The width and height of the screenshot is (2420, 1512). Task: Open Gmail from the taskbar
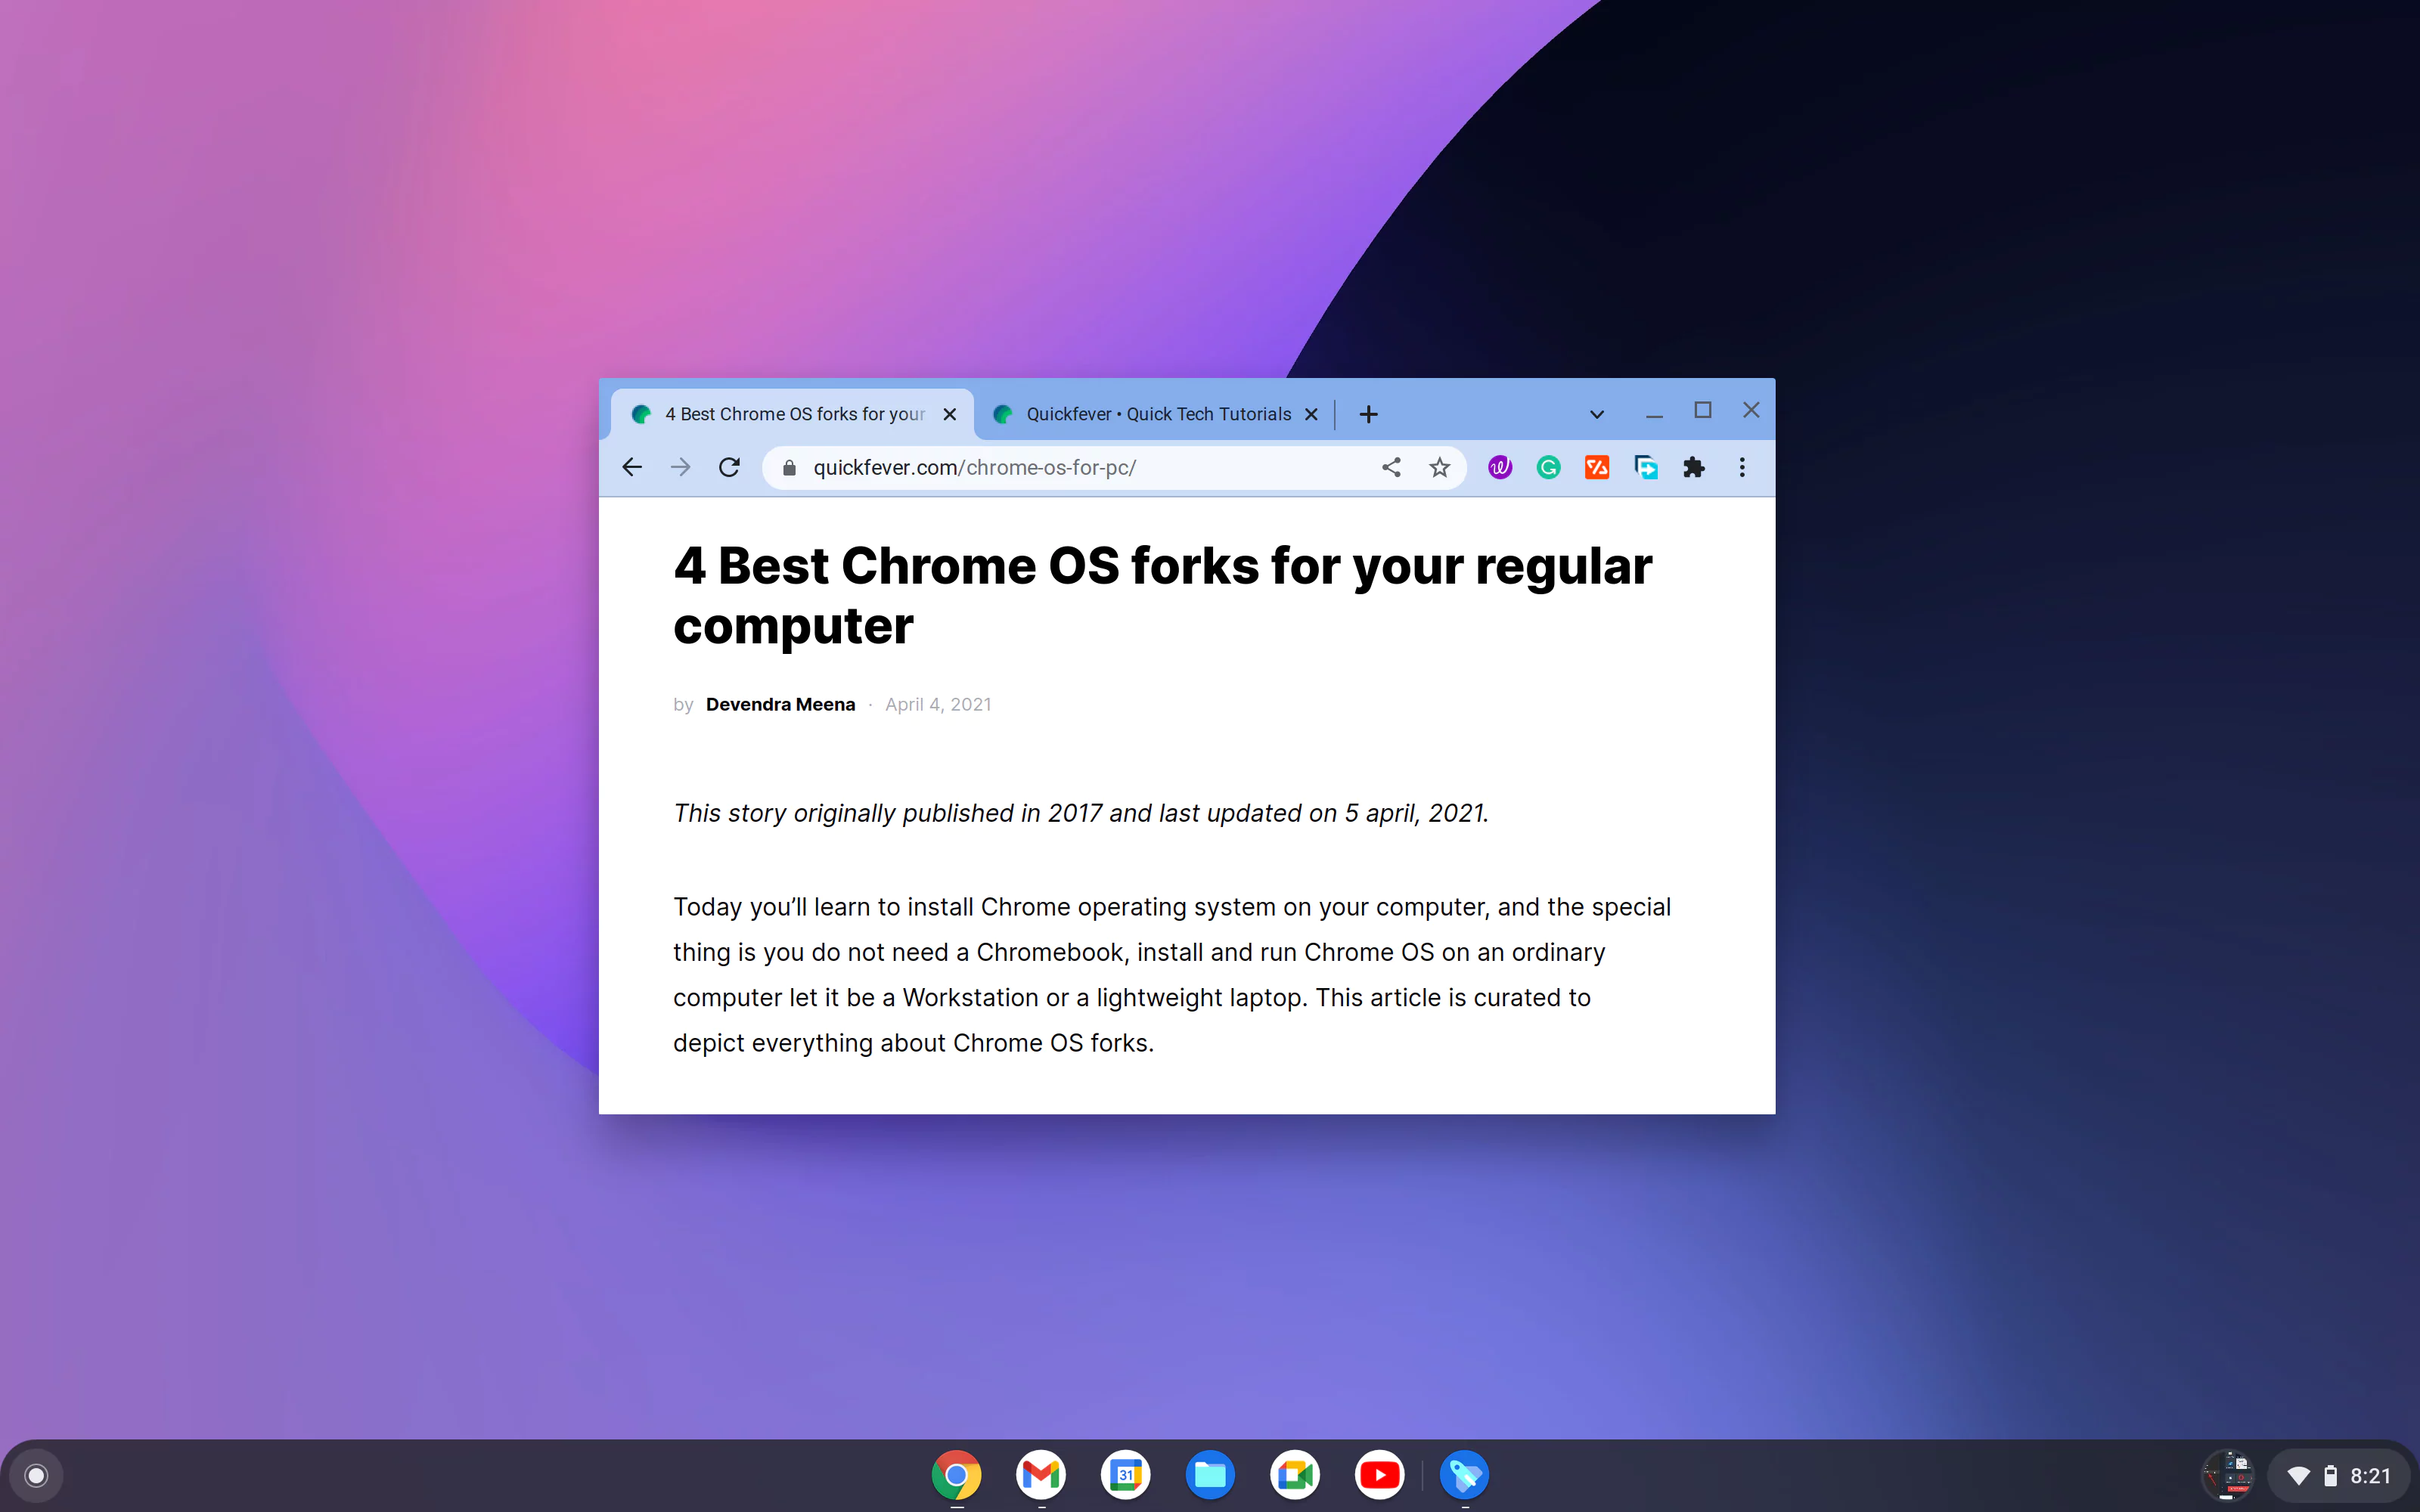coord(1040,1476)
